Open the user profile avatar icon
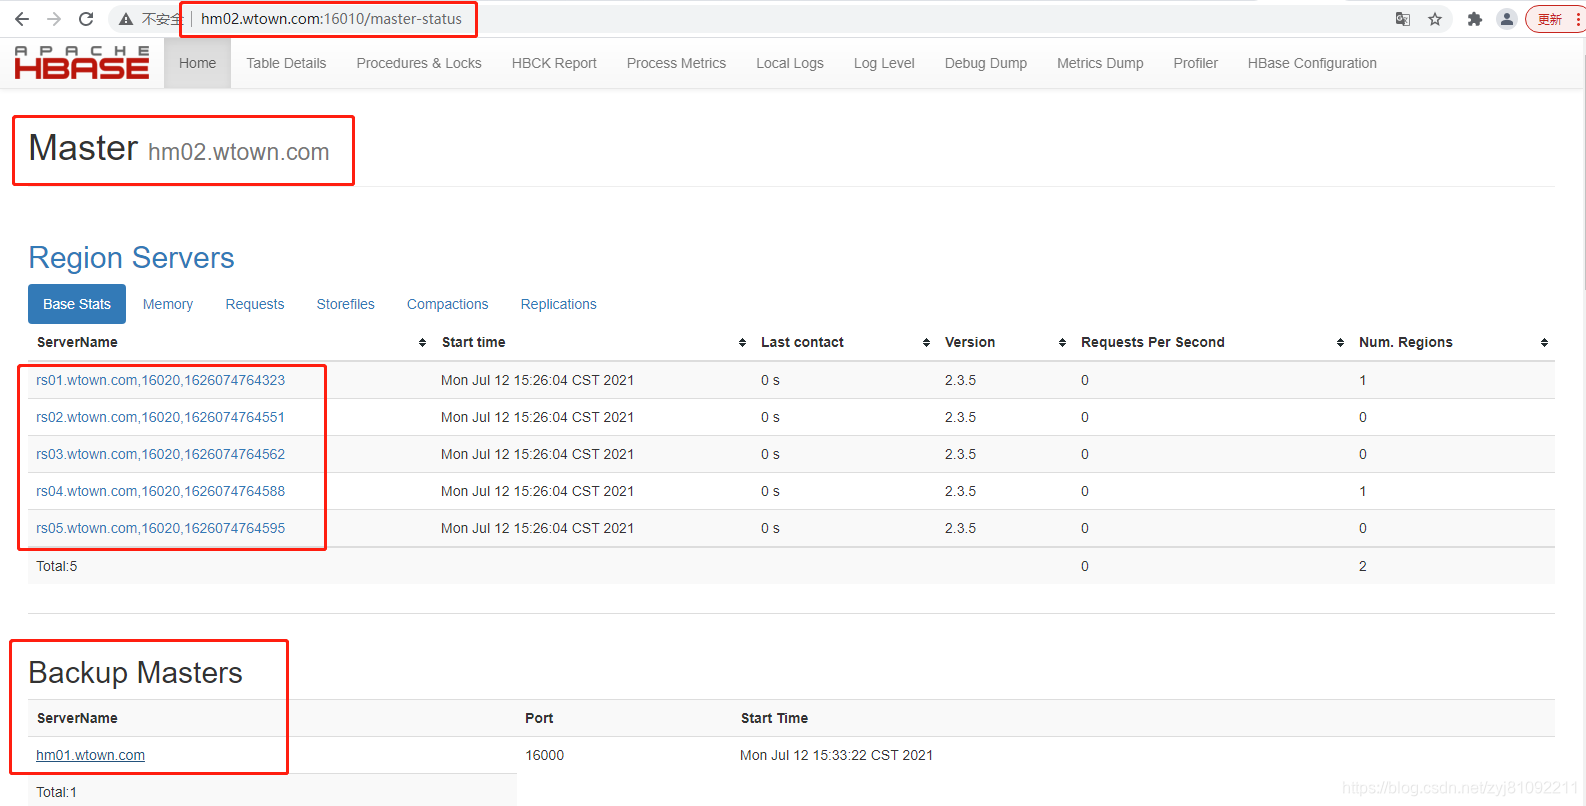This screenshot has width=1586, height=806. coord(1507,19)
